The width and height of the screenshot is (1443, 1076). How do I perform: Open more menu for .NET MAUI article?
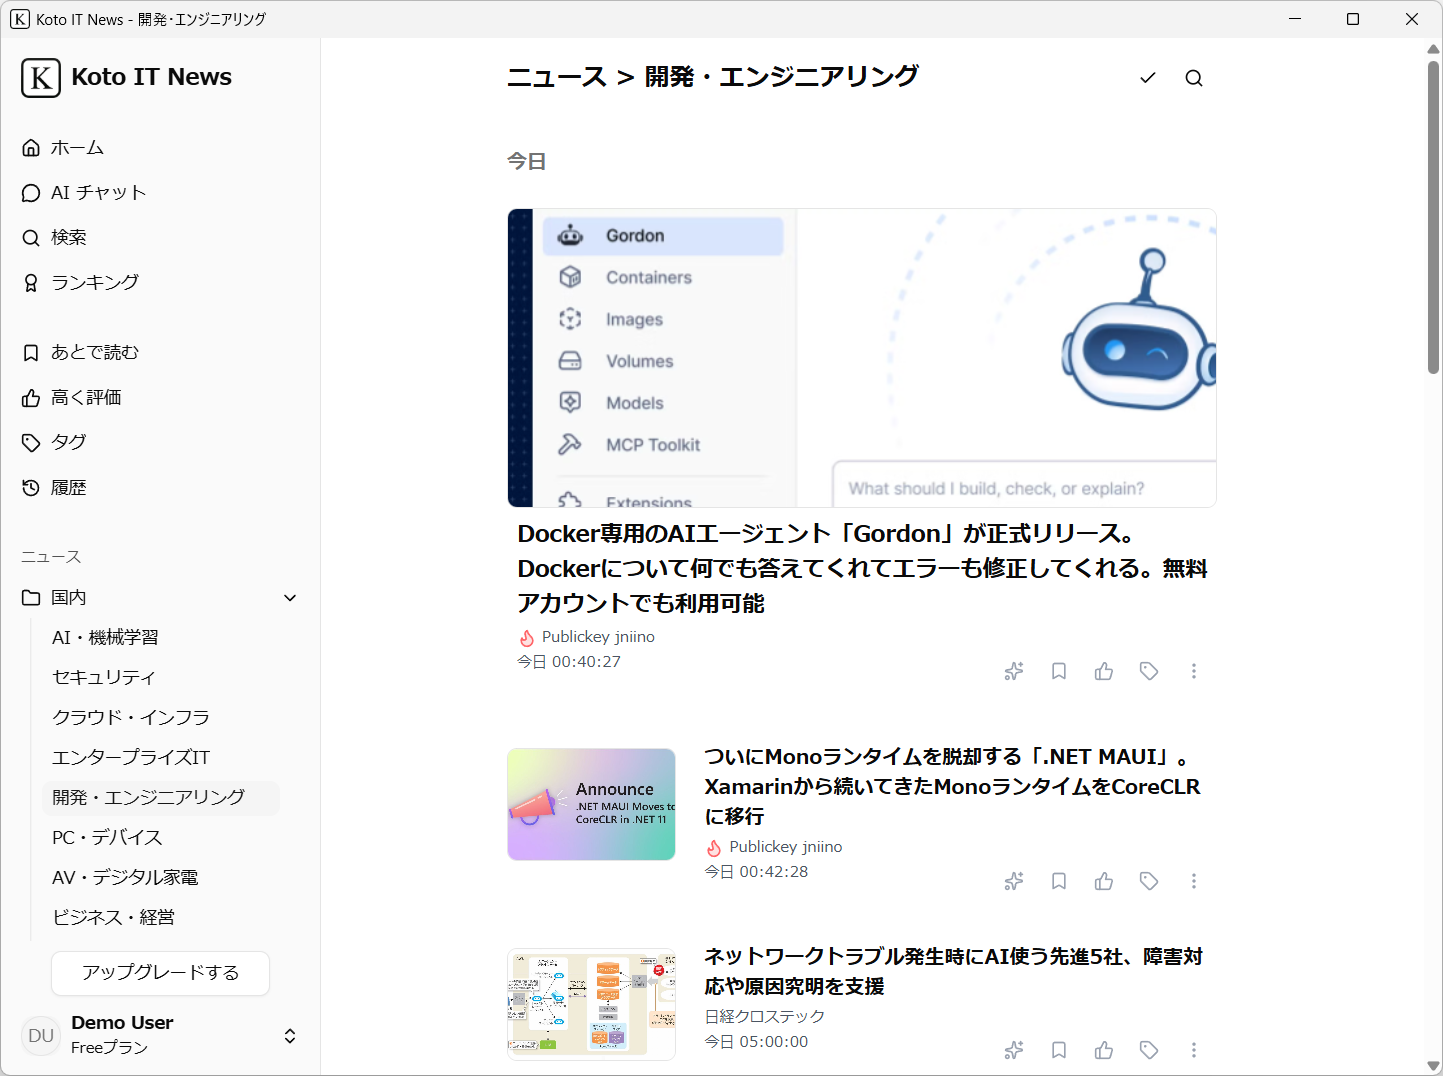1194,881
